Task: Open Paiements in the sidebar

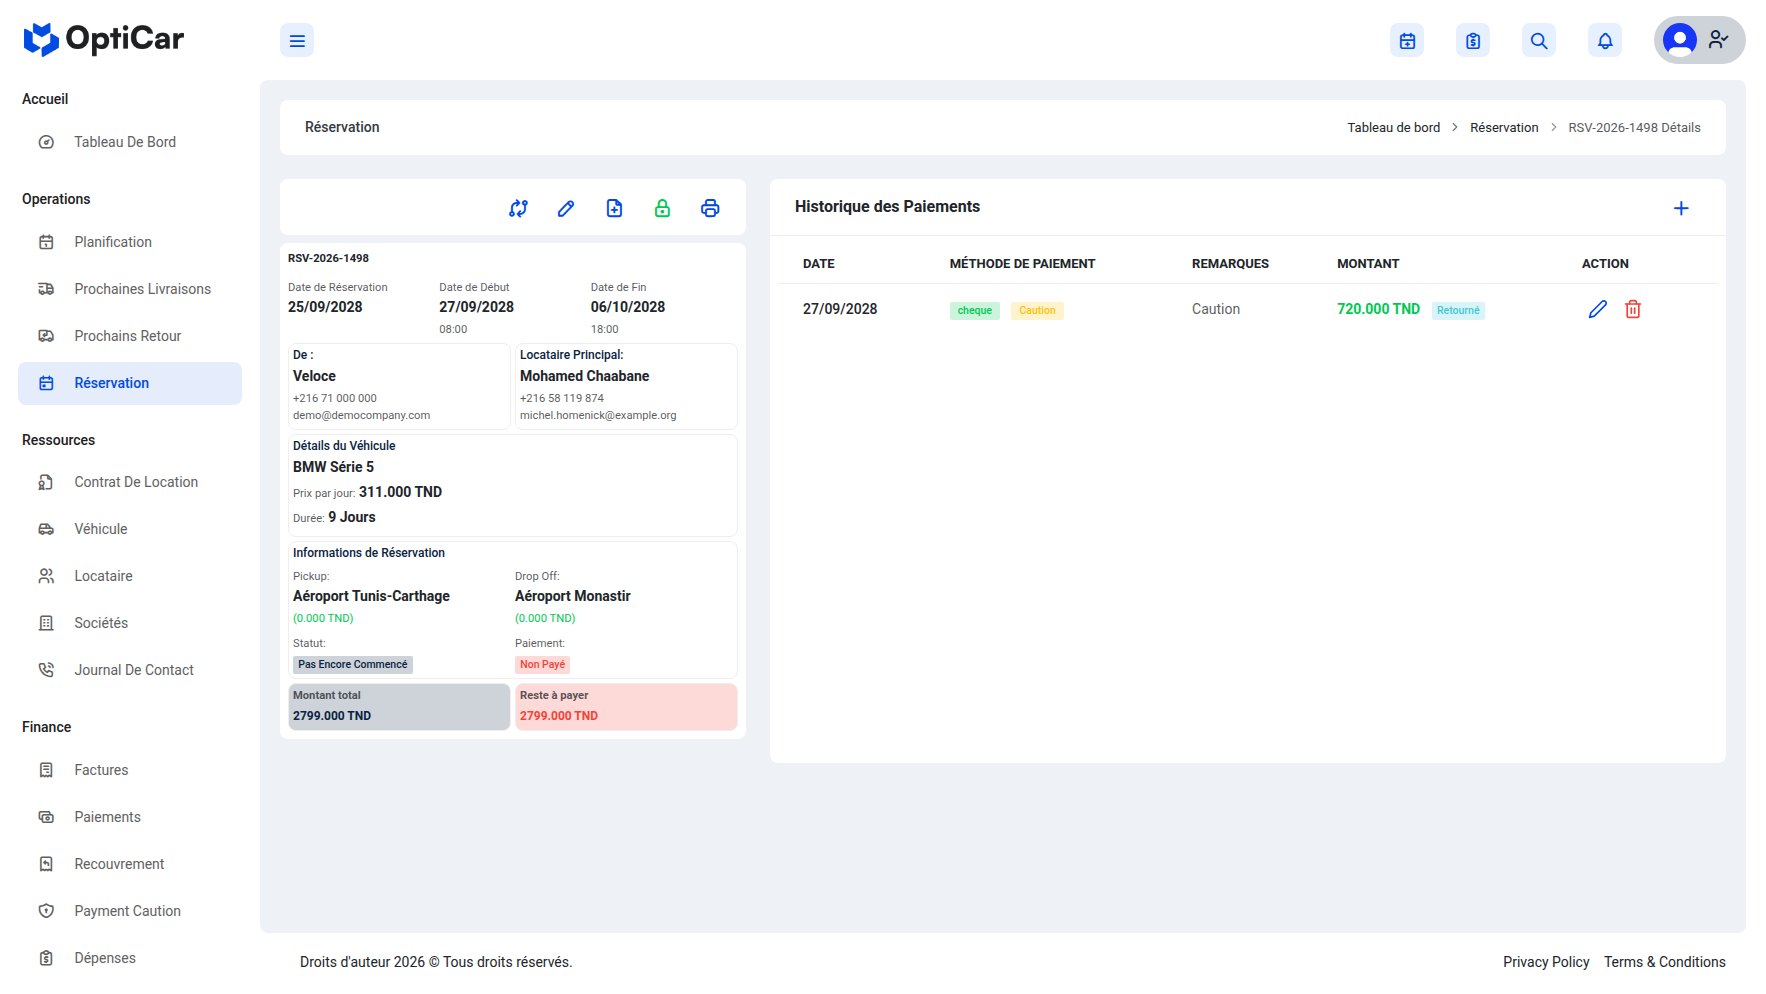Action: 130,817
